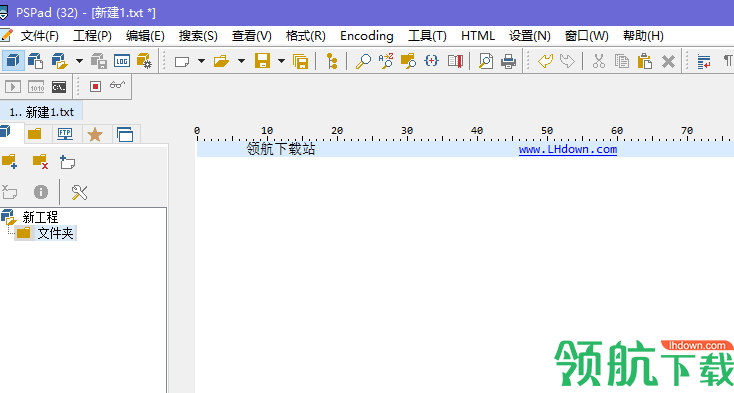Open the 设置(N) menu
This screenshot has height=393, width=734.
click(x=529, y=36)
